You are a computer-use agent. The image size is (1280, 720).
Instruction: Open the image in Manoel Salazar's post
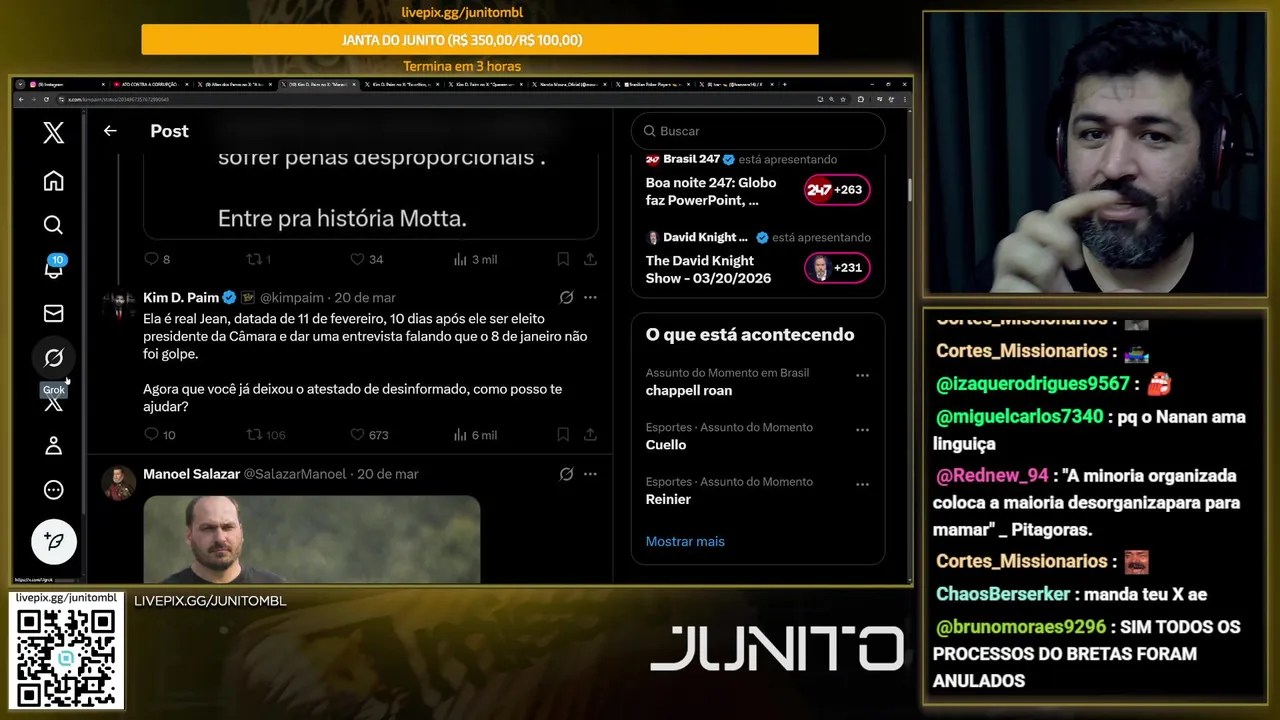click(x=311, y=539)
